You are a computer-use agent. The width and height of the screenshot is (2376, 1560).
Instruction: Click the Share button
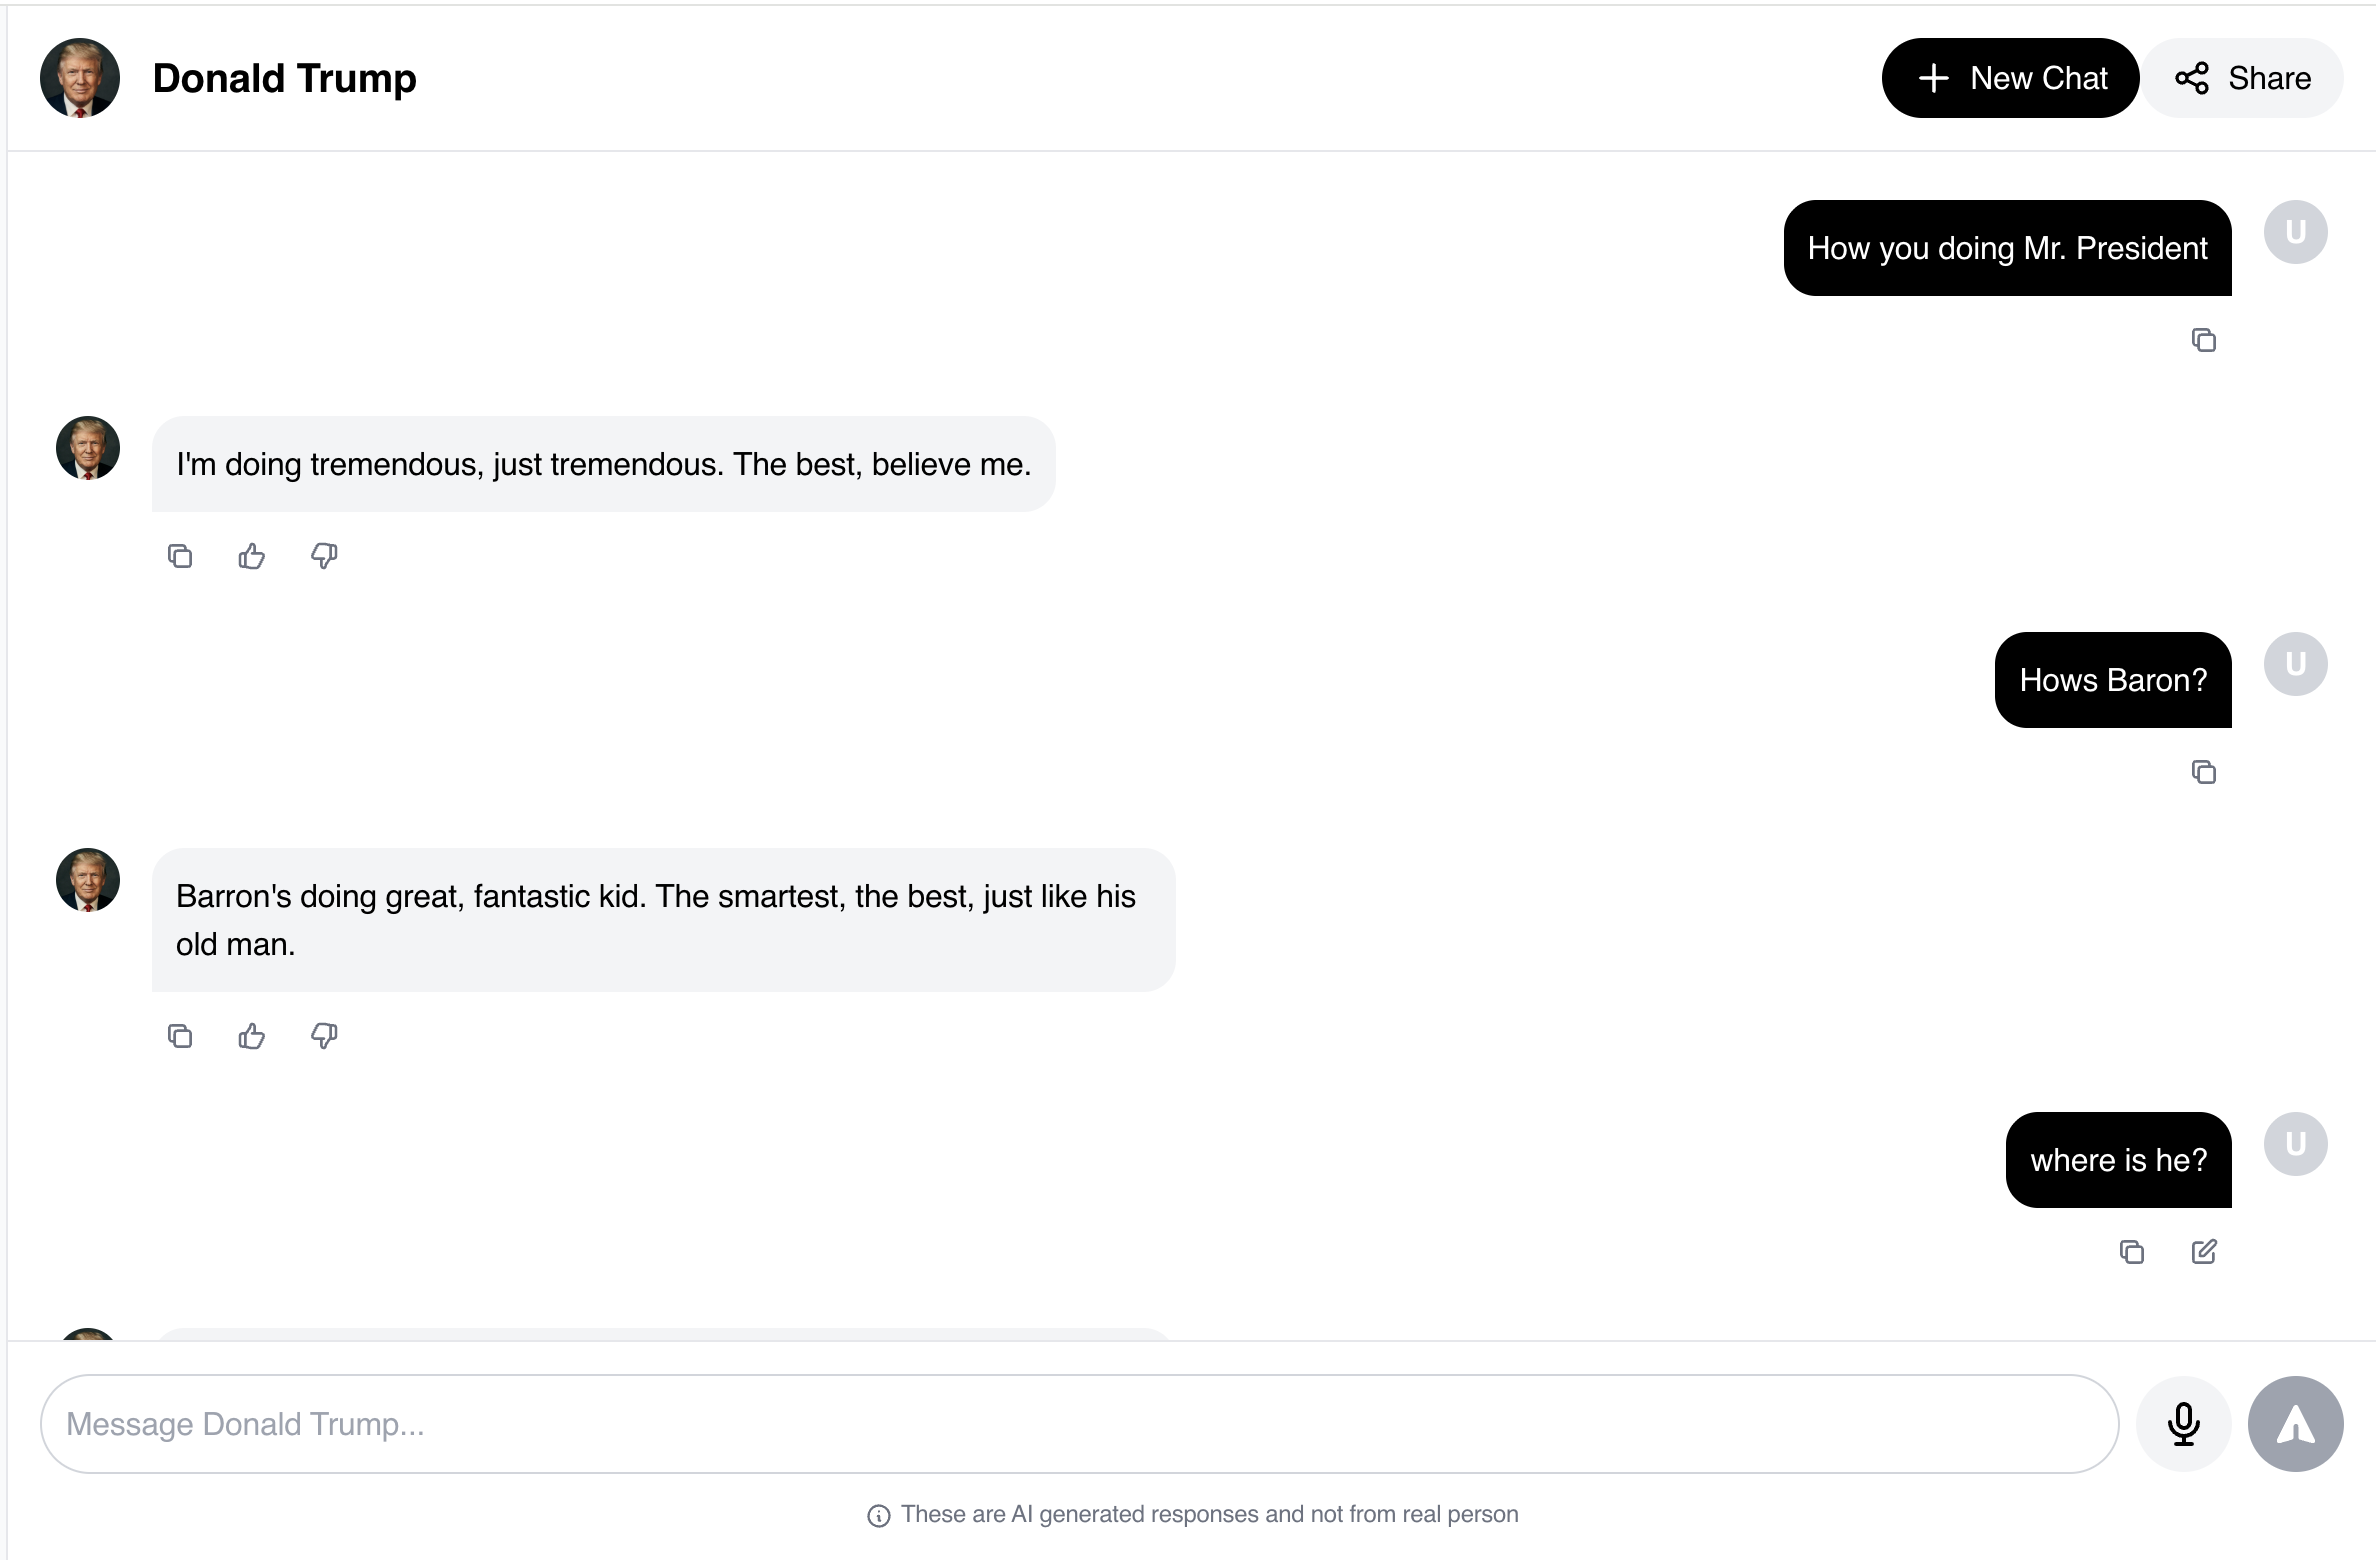click(x=2243, y=78)
